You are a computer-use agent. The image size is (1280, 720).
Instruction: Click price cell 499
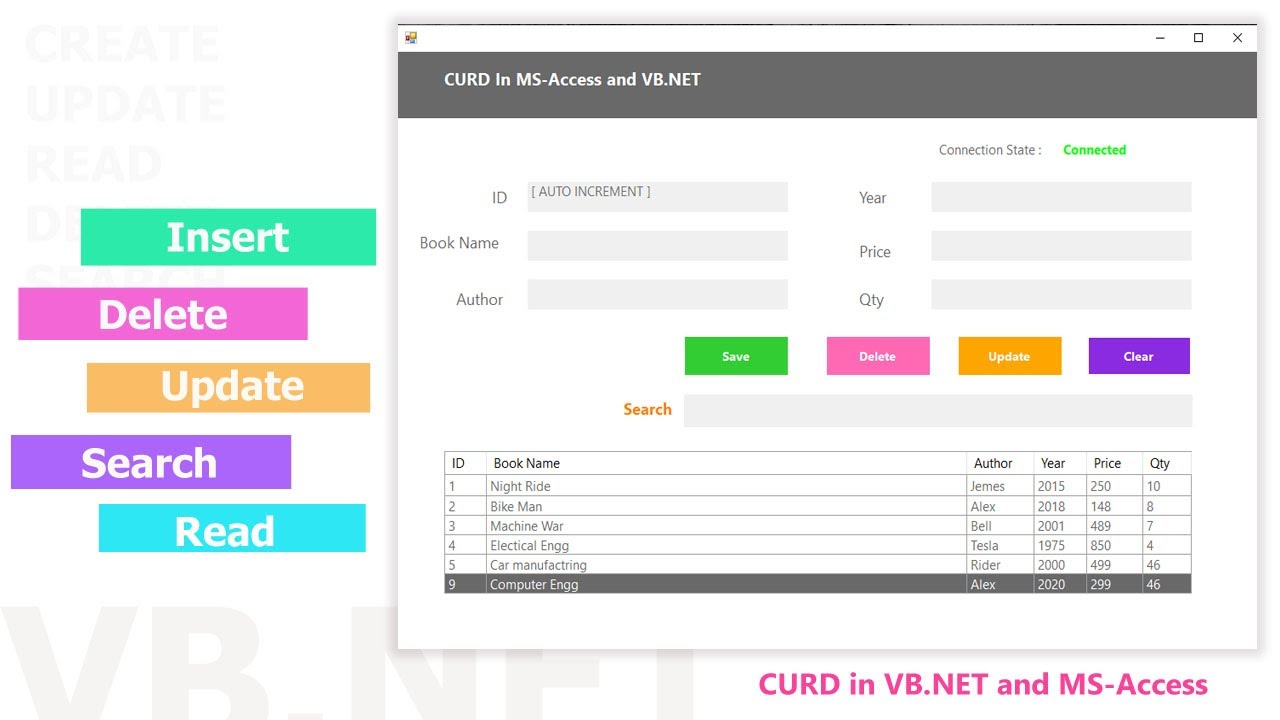point(1115,565)
